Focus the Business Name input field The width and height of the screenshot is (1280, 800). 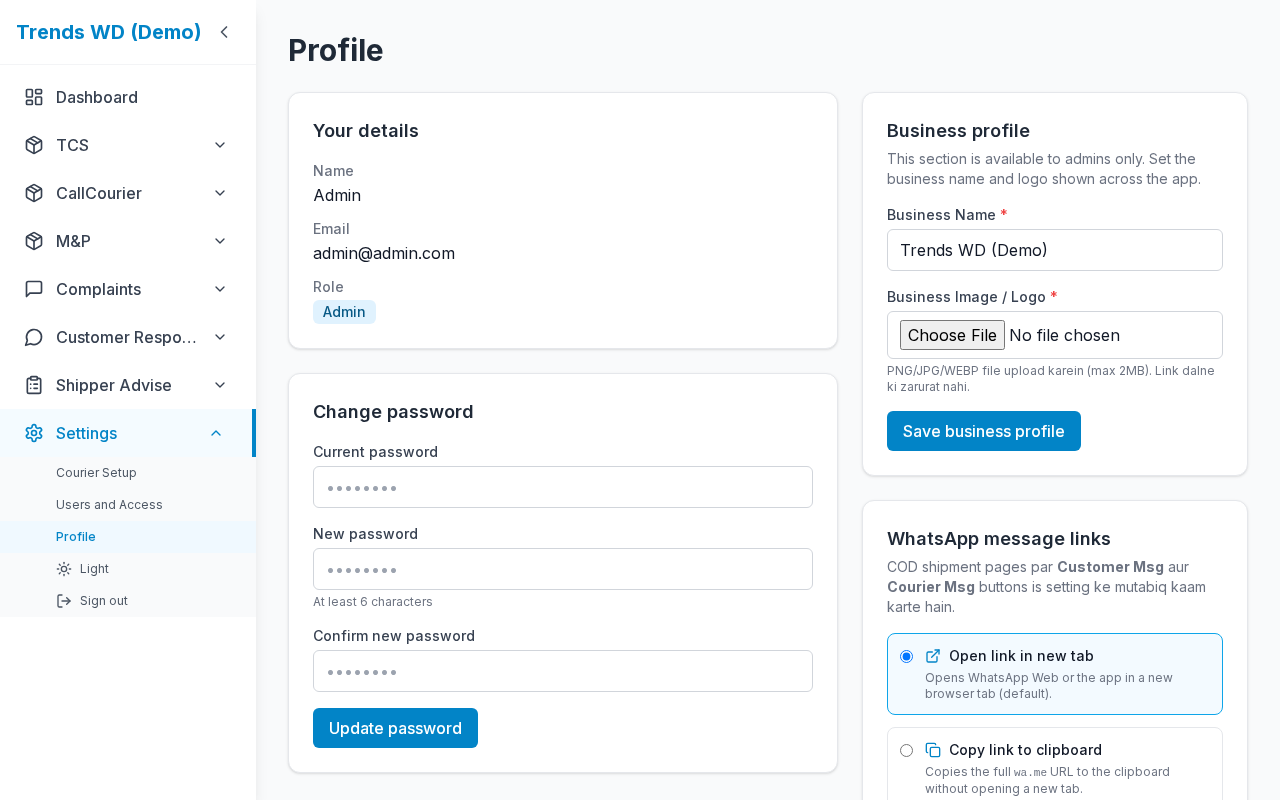[x=1055, y=250]
